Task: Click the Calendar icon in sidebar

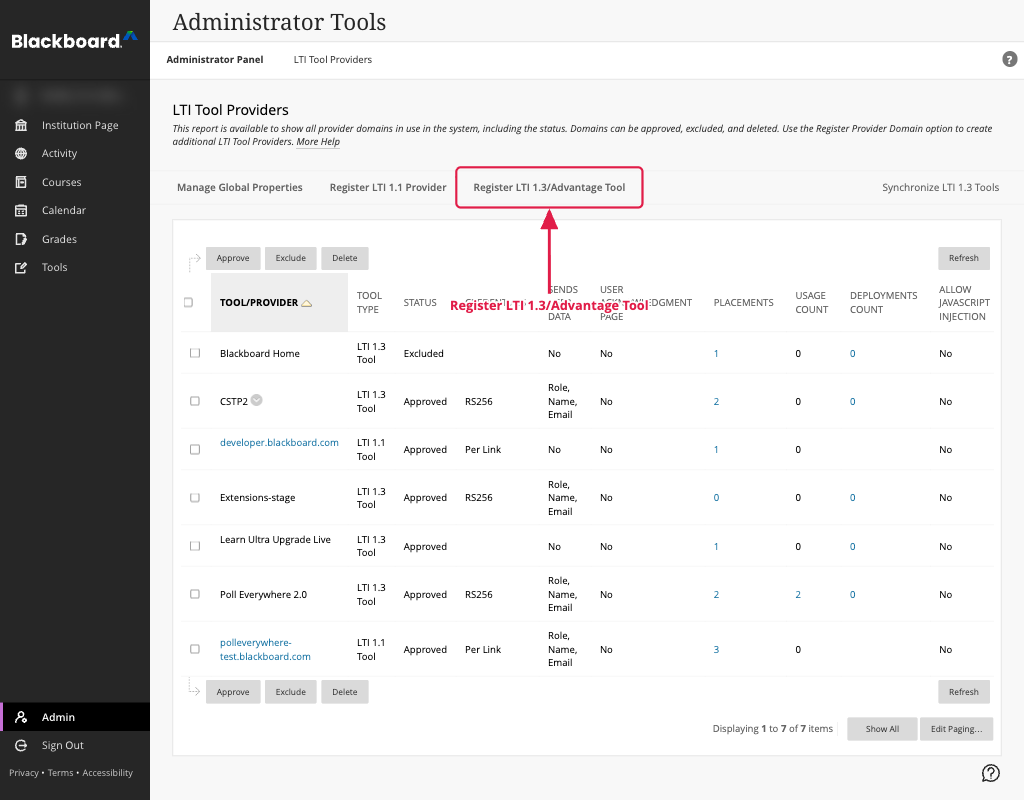Action: click(21, 210)
